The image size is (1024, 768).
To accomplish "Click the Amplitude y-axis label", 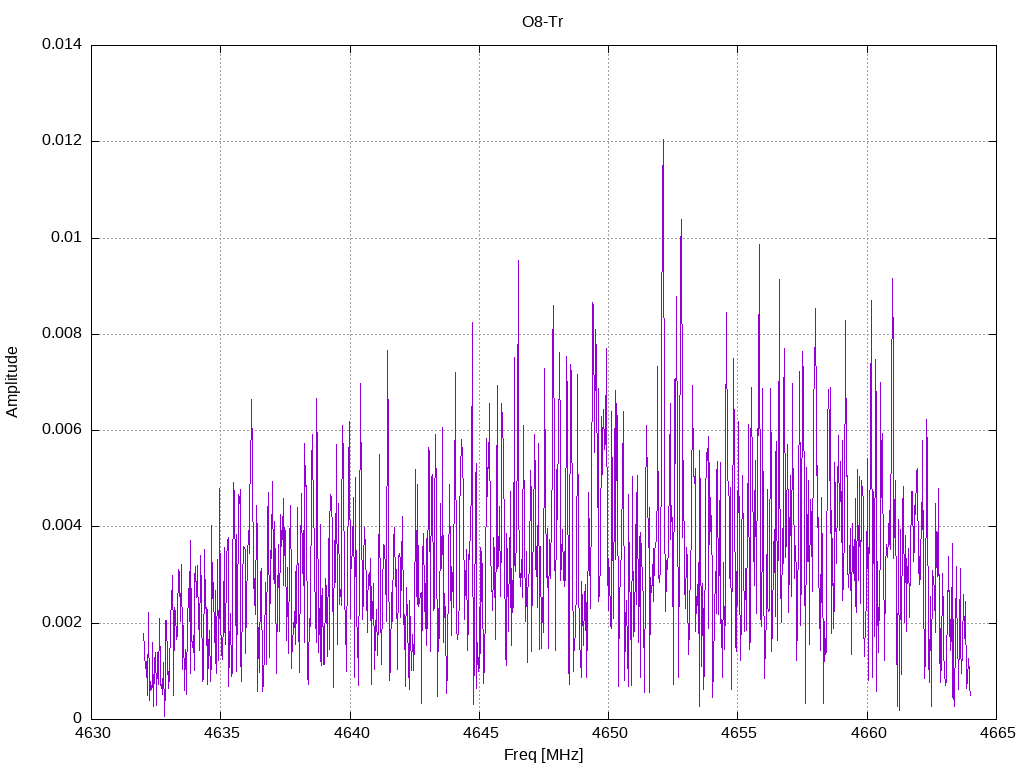I will pos(12,382).
